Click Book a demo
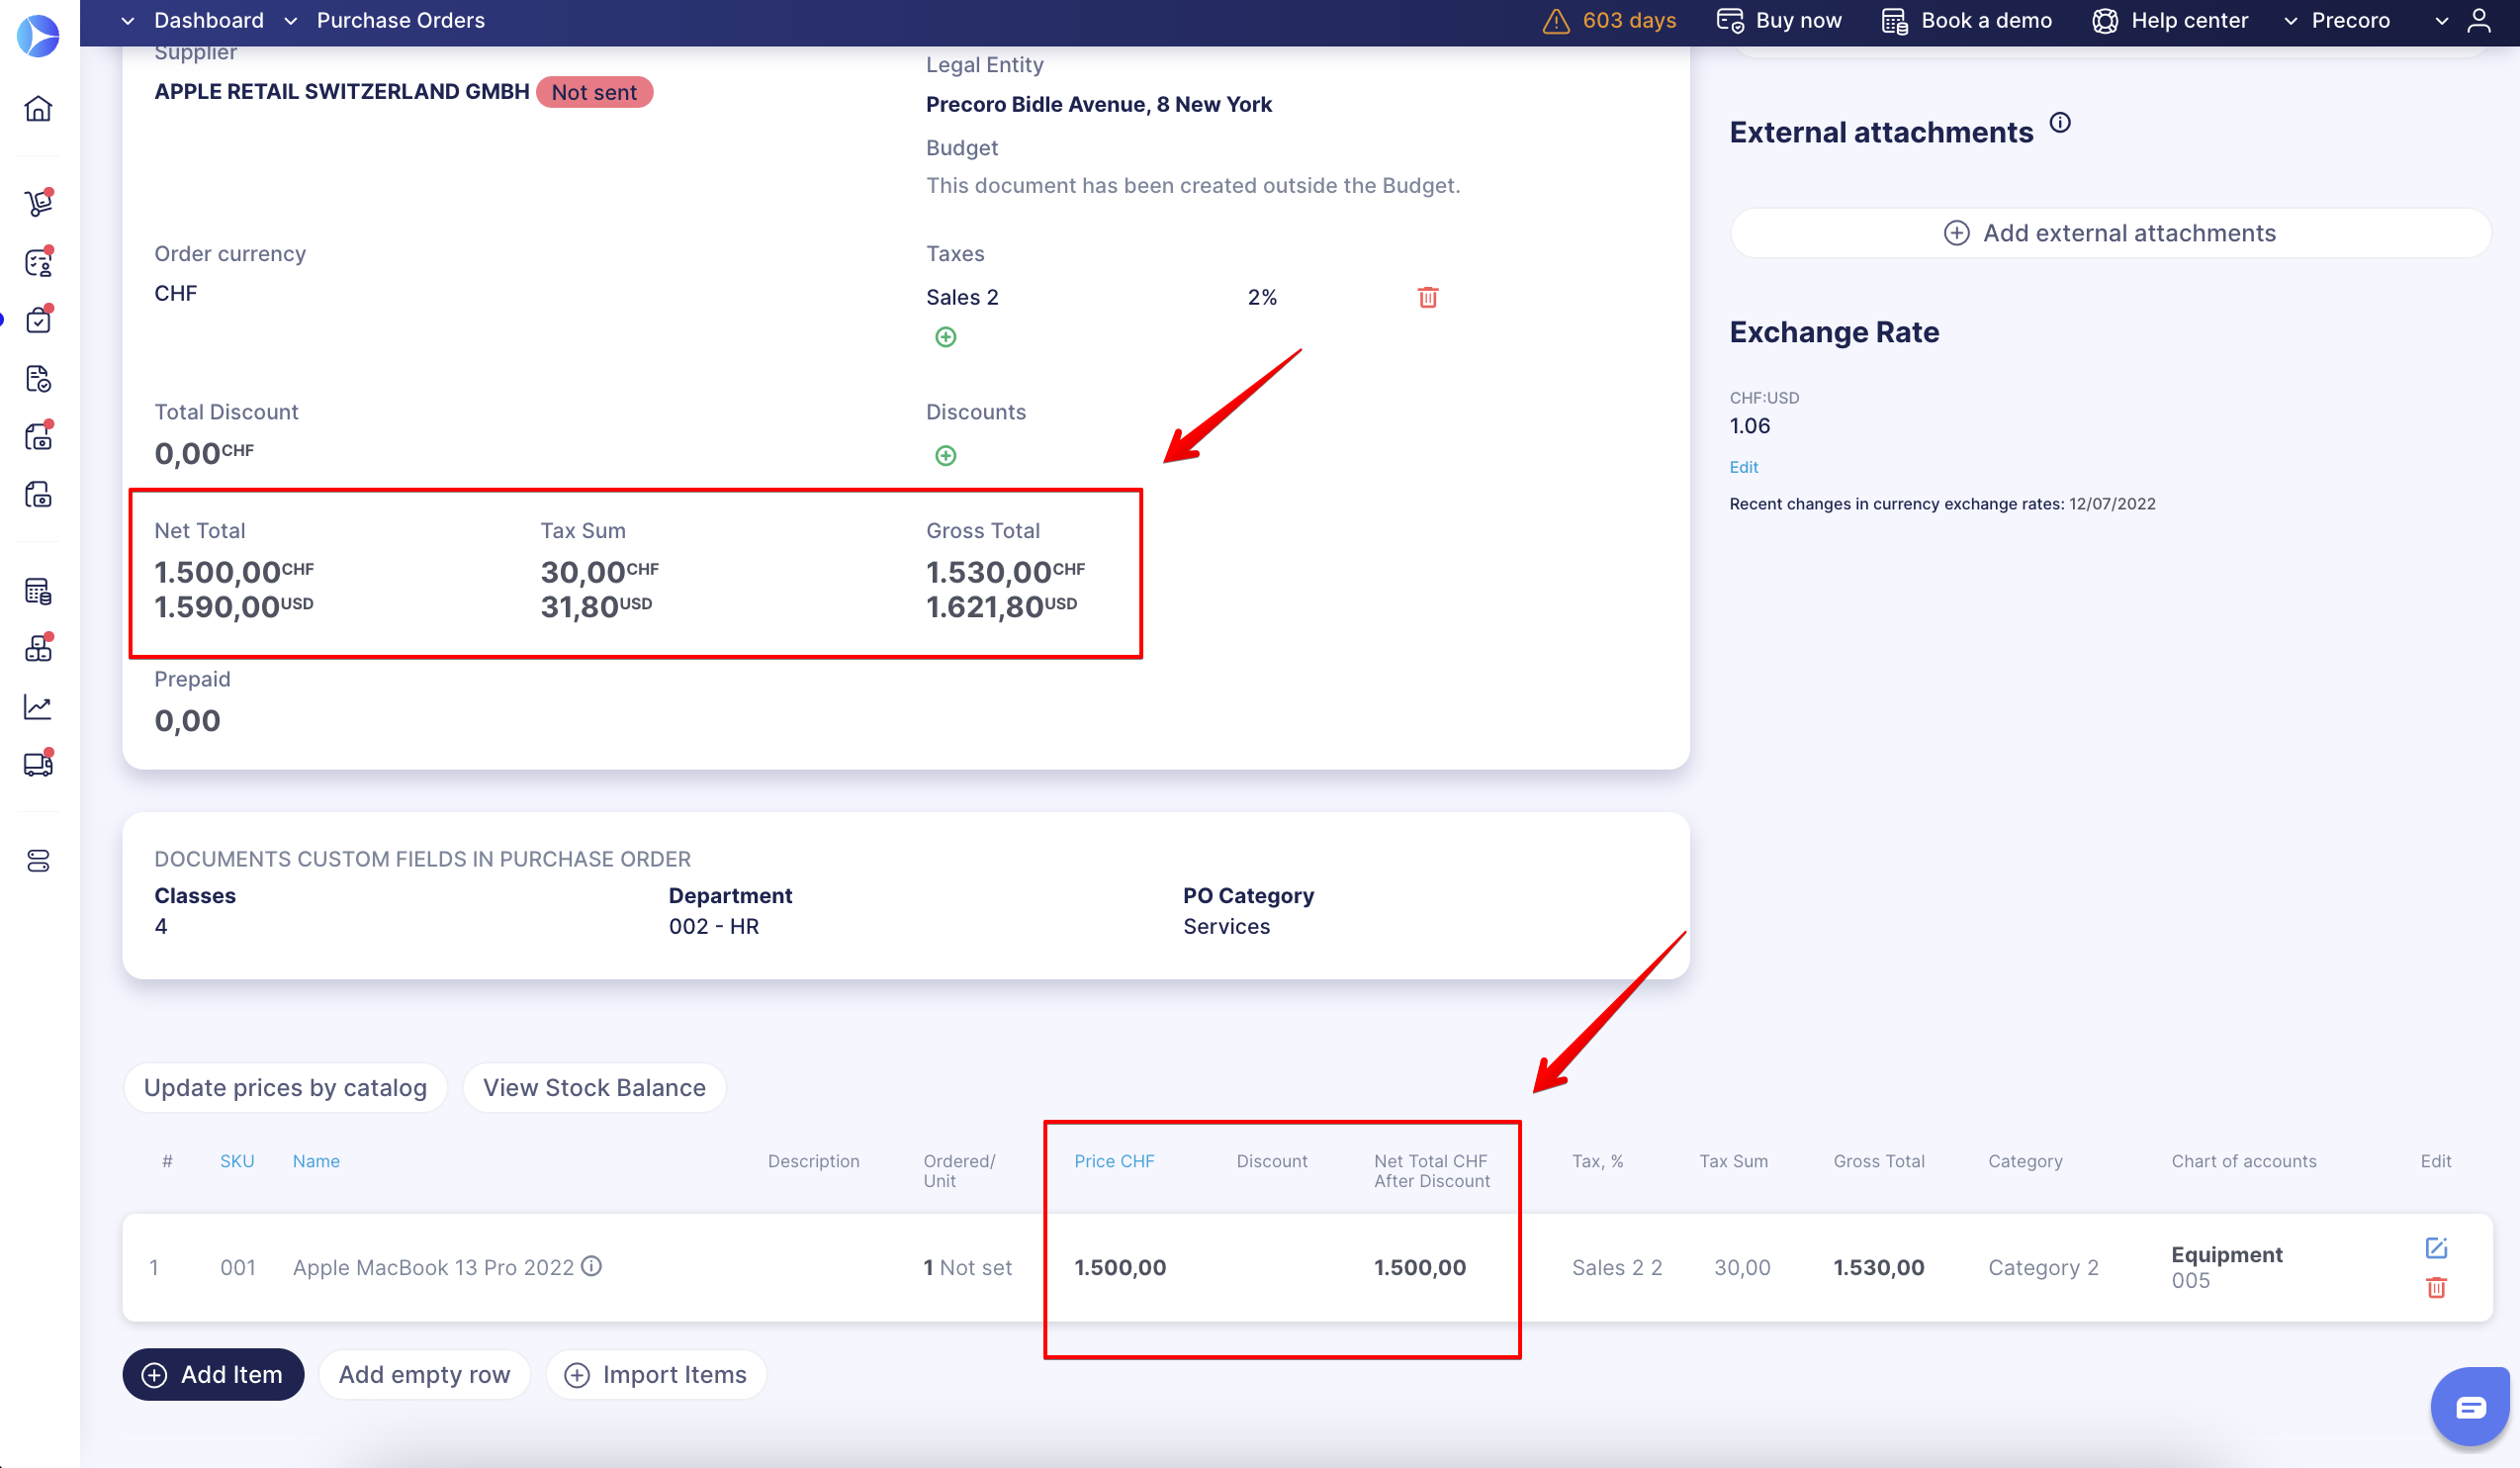 click(x=1967, y=20)
